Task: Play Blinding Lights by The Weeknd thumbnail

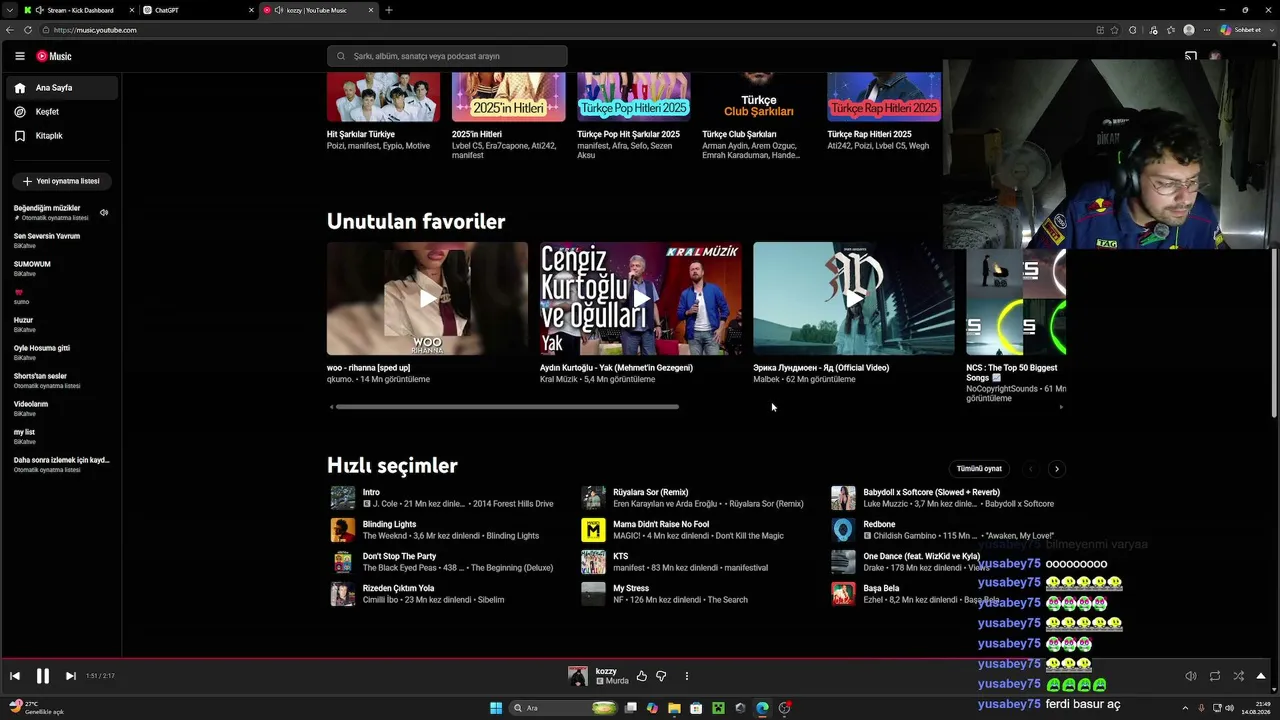Action: [343, 530]
